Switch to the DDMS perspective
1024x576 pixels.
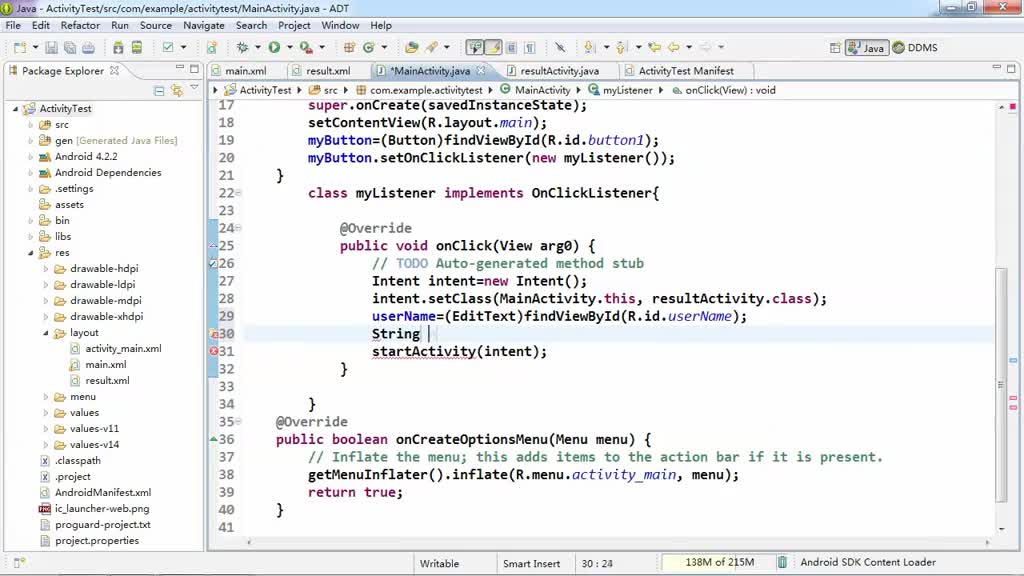coord(915,48)
